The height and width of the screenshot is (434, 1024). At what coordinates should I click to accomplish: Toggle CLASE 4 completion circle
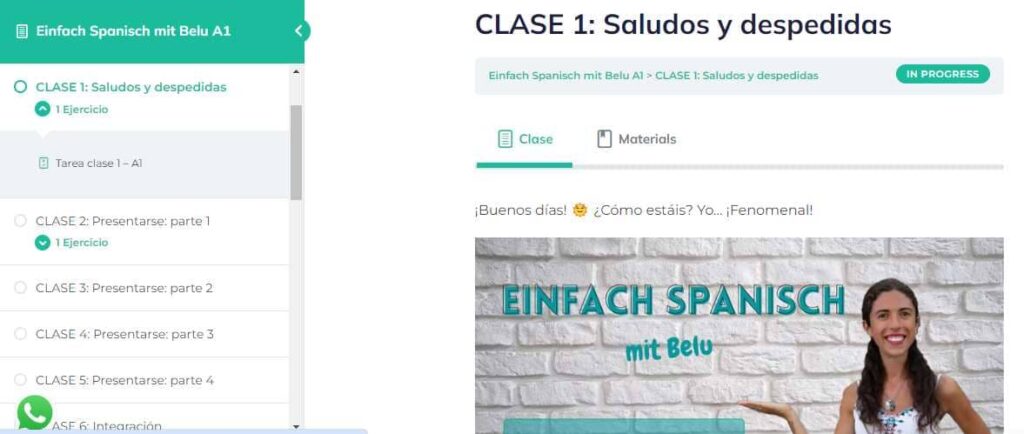click(20, 334)
